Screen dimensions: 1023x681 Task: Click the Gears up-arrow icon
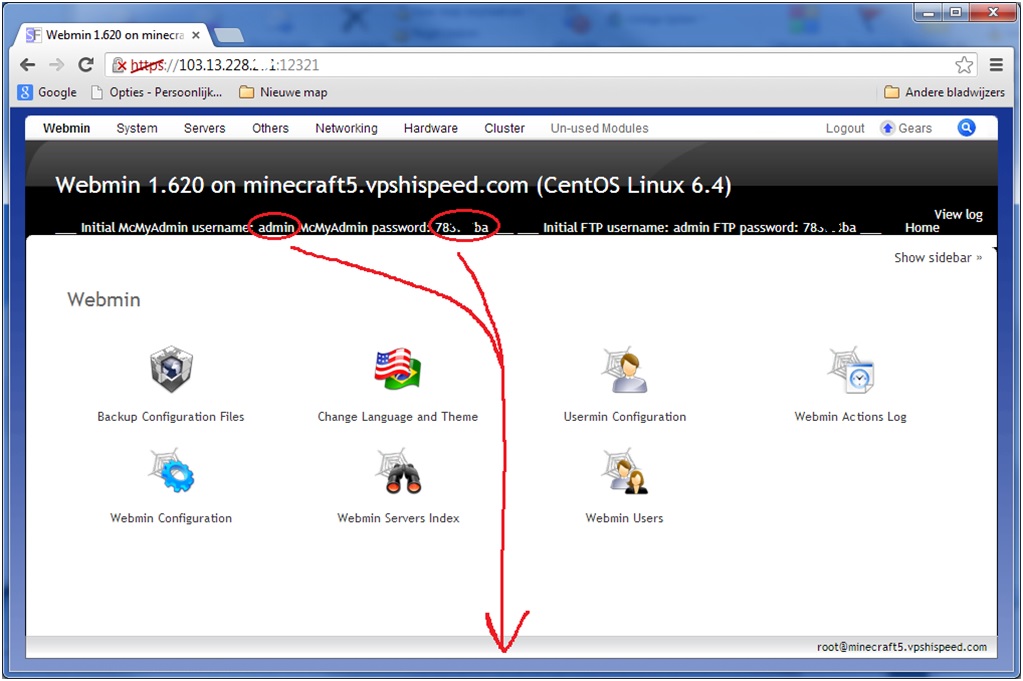pyautogui.click(x=887, y=128)
